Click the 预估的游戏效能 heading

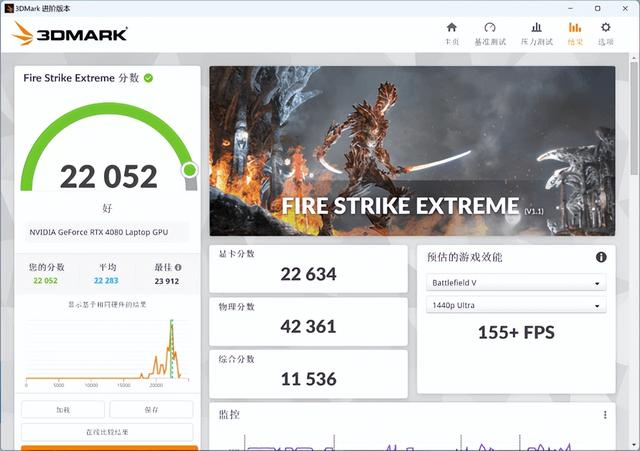[x=464, y=257]
